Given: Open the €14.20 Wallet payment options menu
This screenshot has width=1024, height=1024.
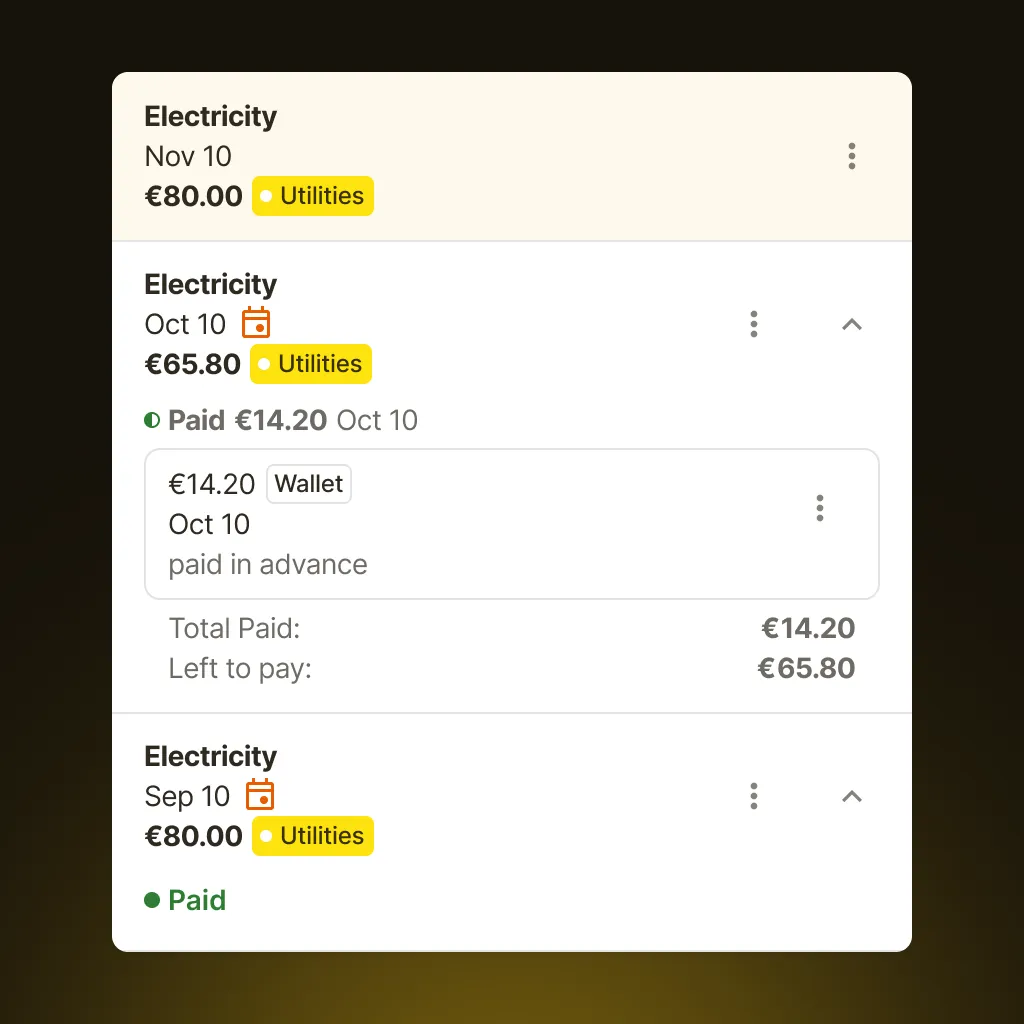Looking at the screenshot, I should click(820, 508).
